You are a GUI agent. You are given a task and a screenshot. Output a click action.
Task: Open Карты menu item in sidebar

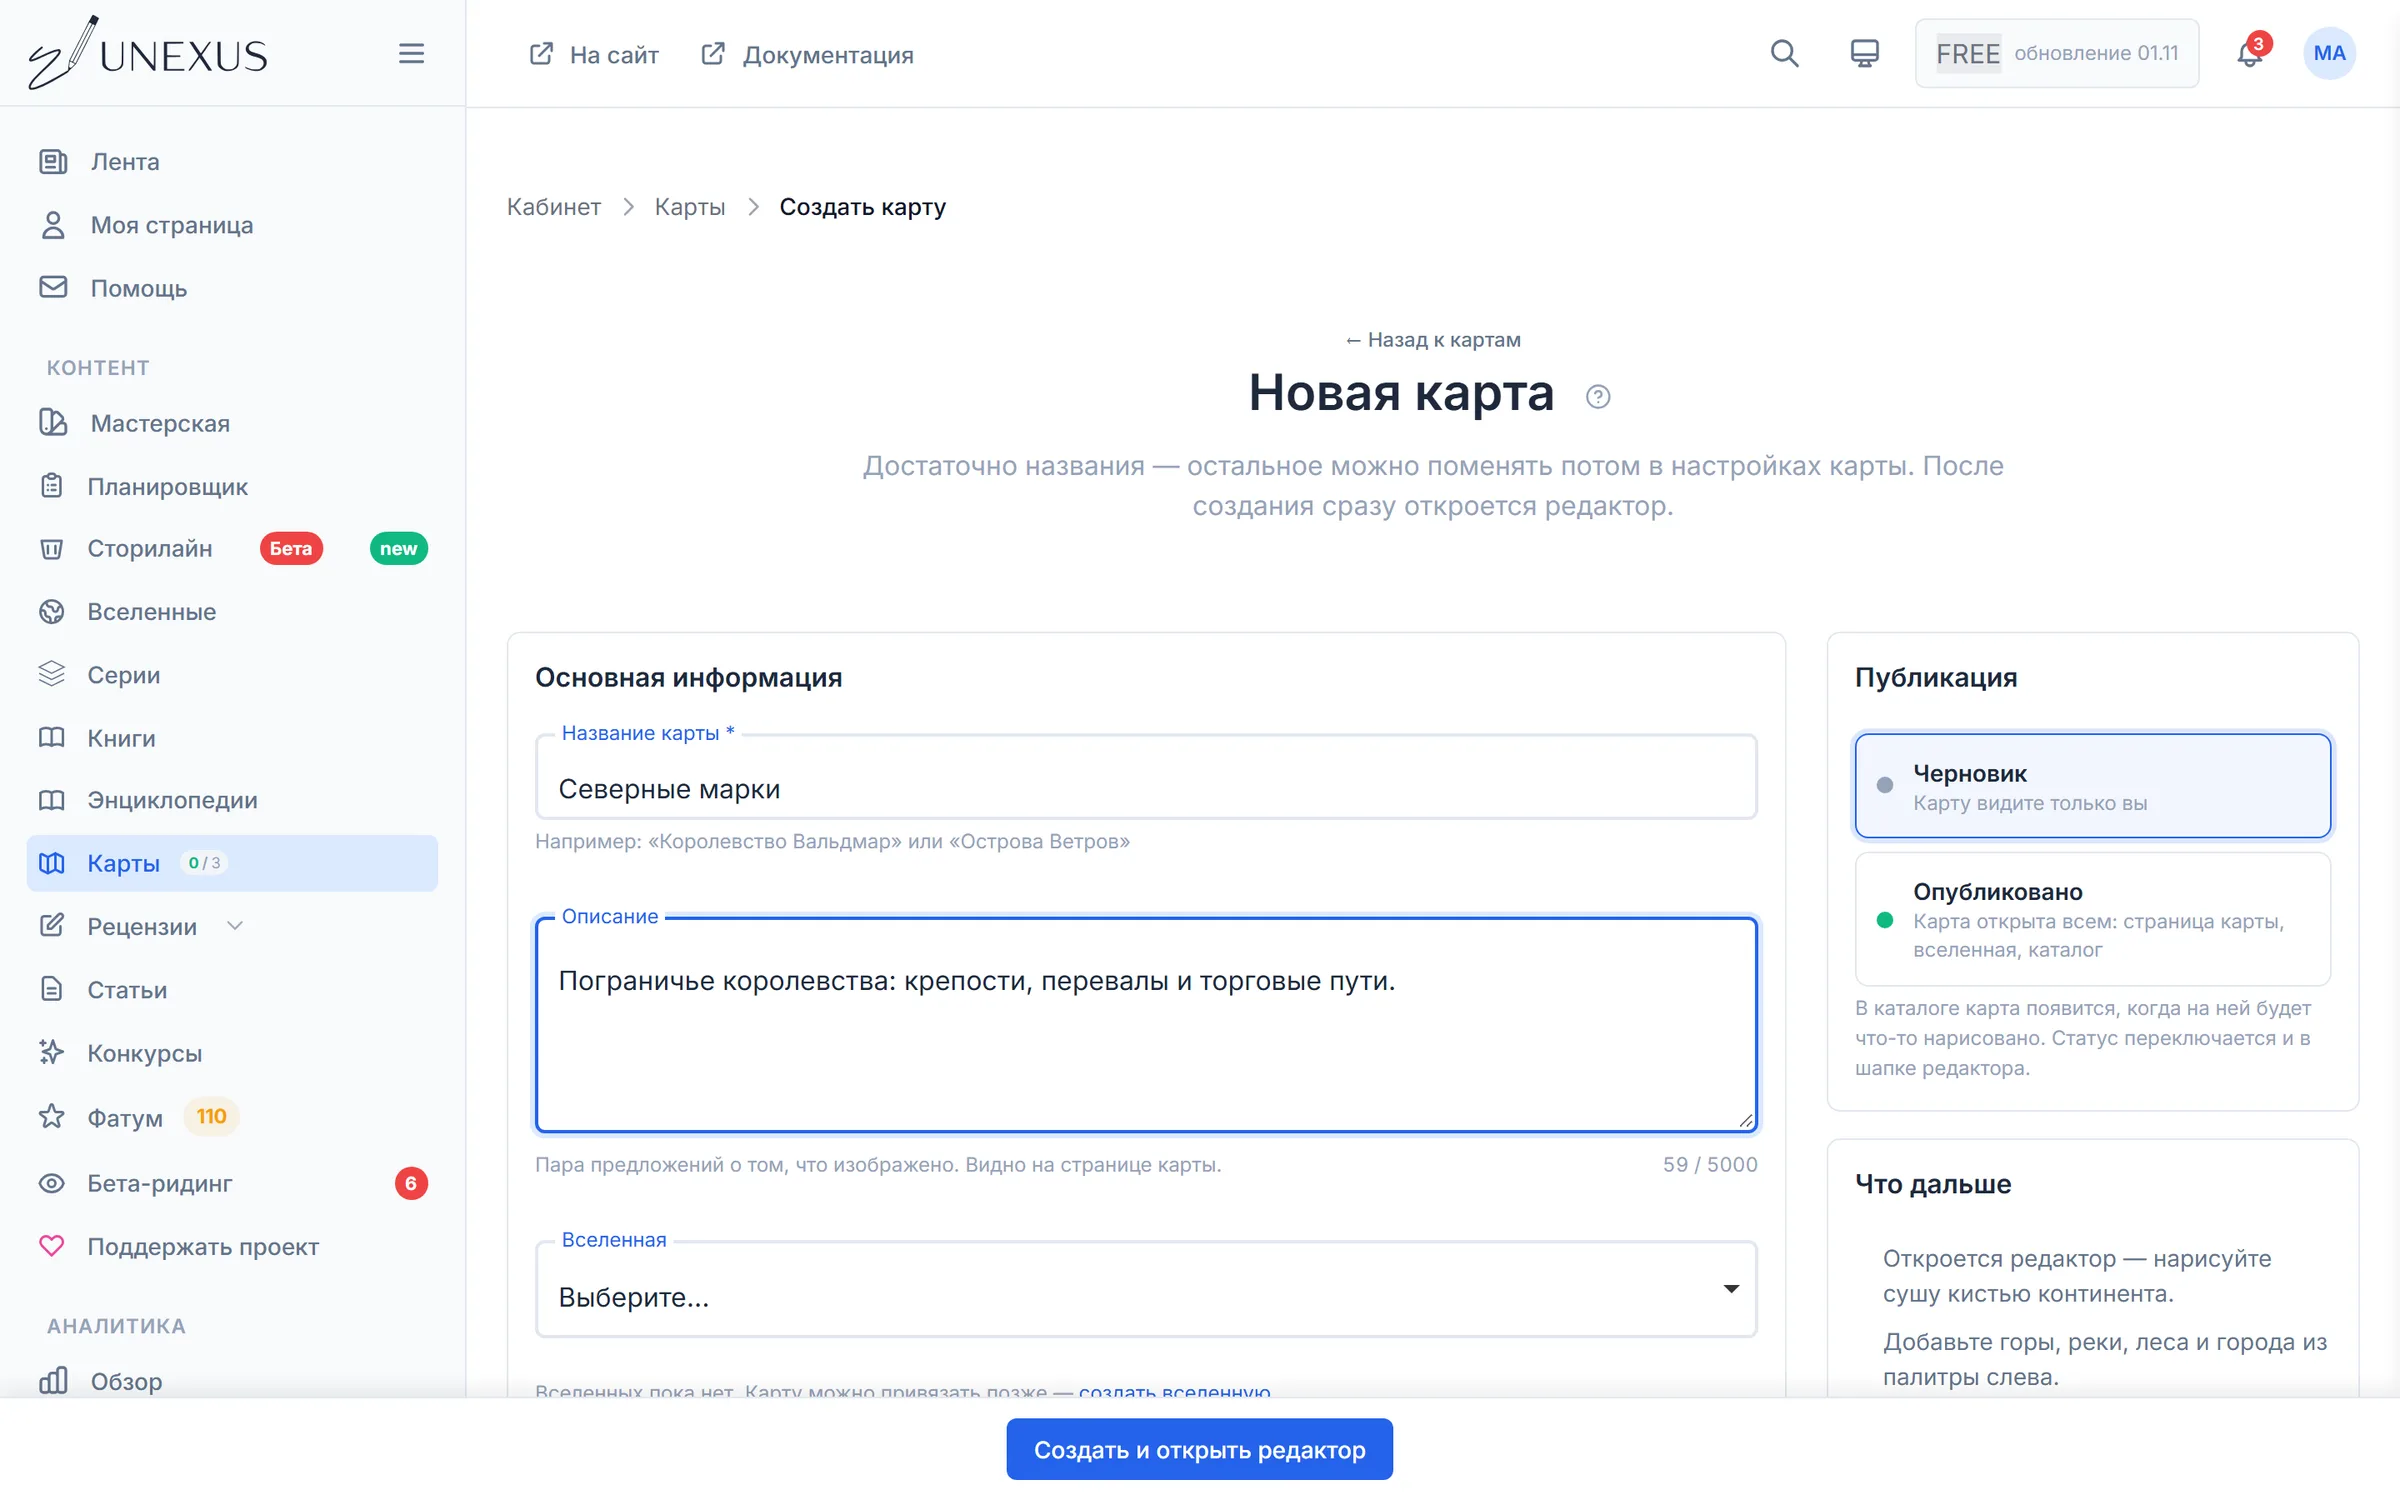click(x=232, y=863)
